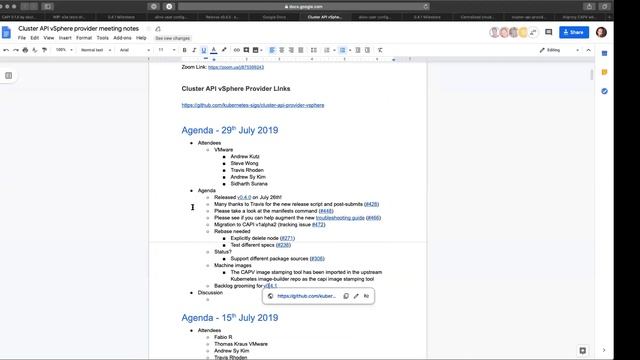
Task: Go to Docs home via blue logo
Action: tap(7, 33)
